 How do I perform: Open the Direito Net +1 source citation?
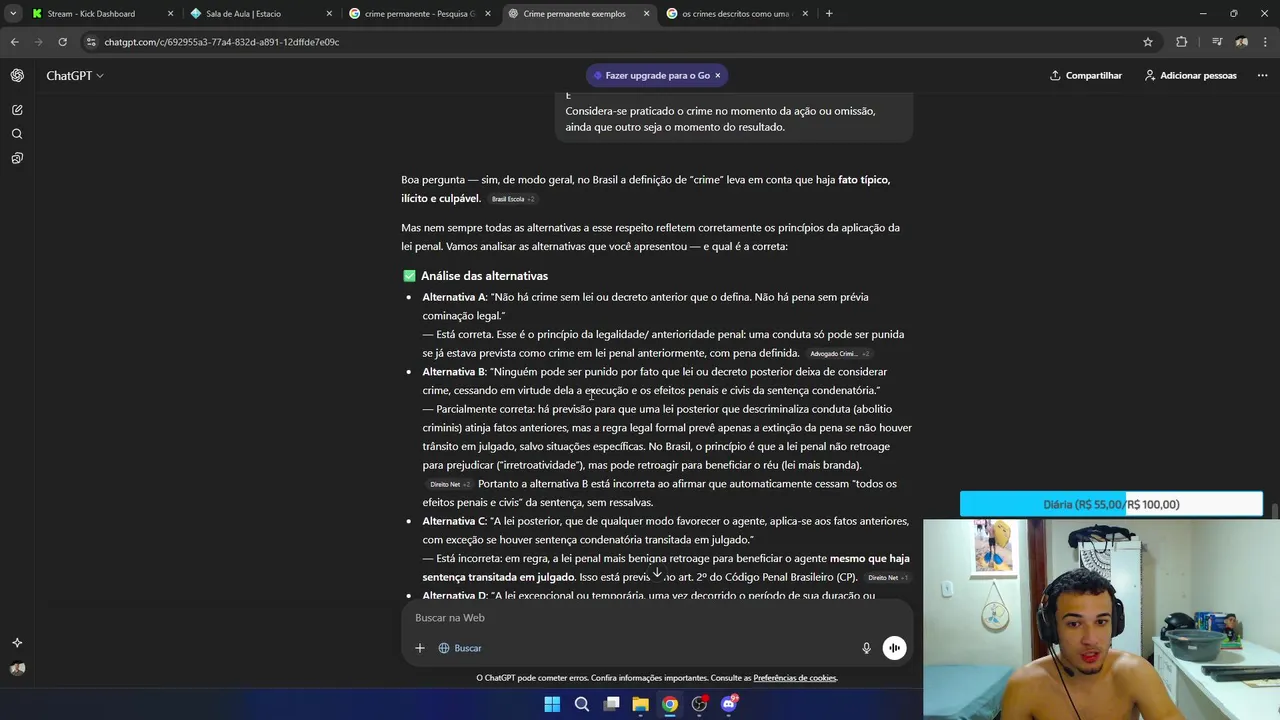(888, 578)
